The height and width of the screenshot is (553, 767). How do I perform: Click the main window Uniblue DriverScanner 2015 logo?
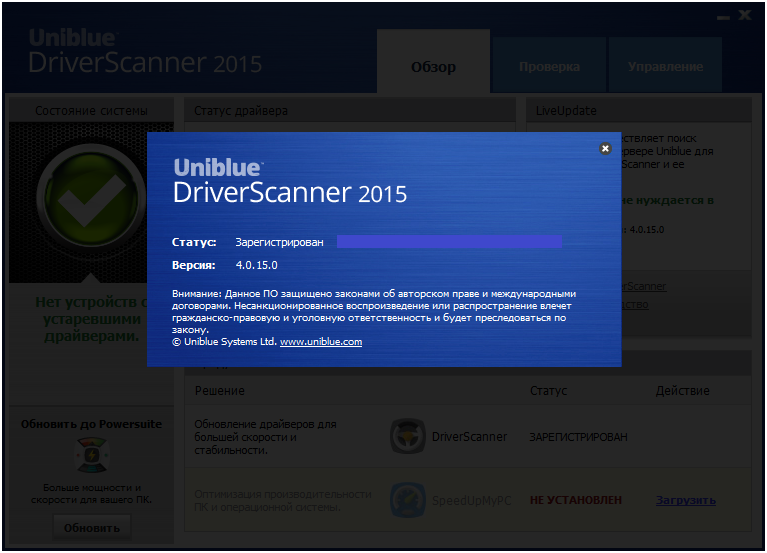(x=145, y=51)
